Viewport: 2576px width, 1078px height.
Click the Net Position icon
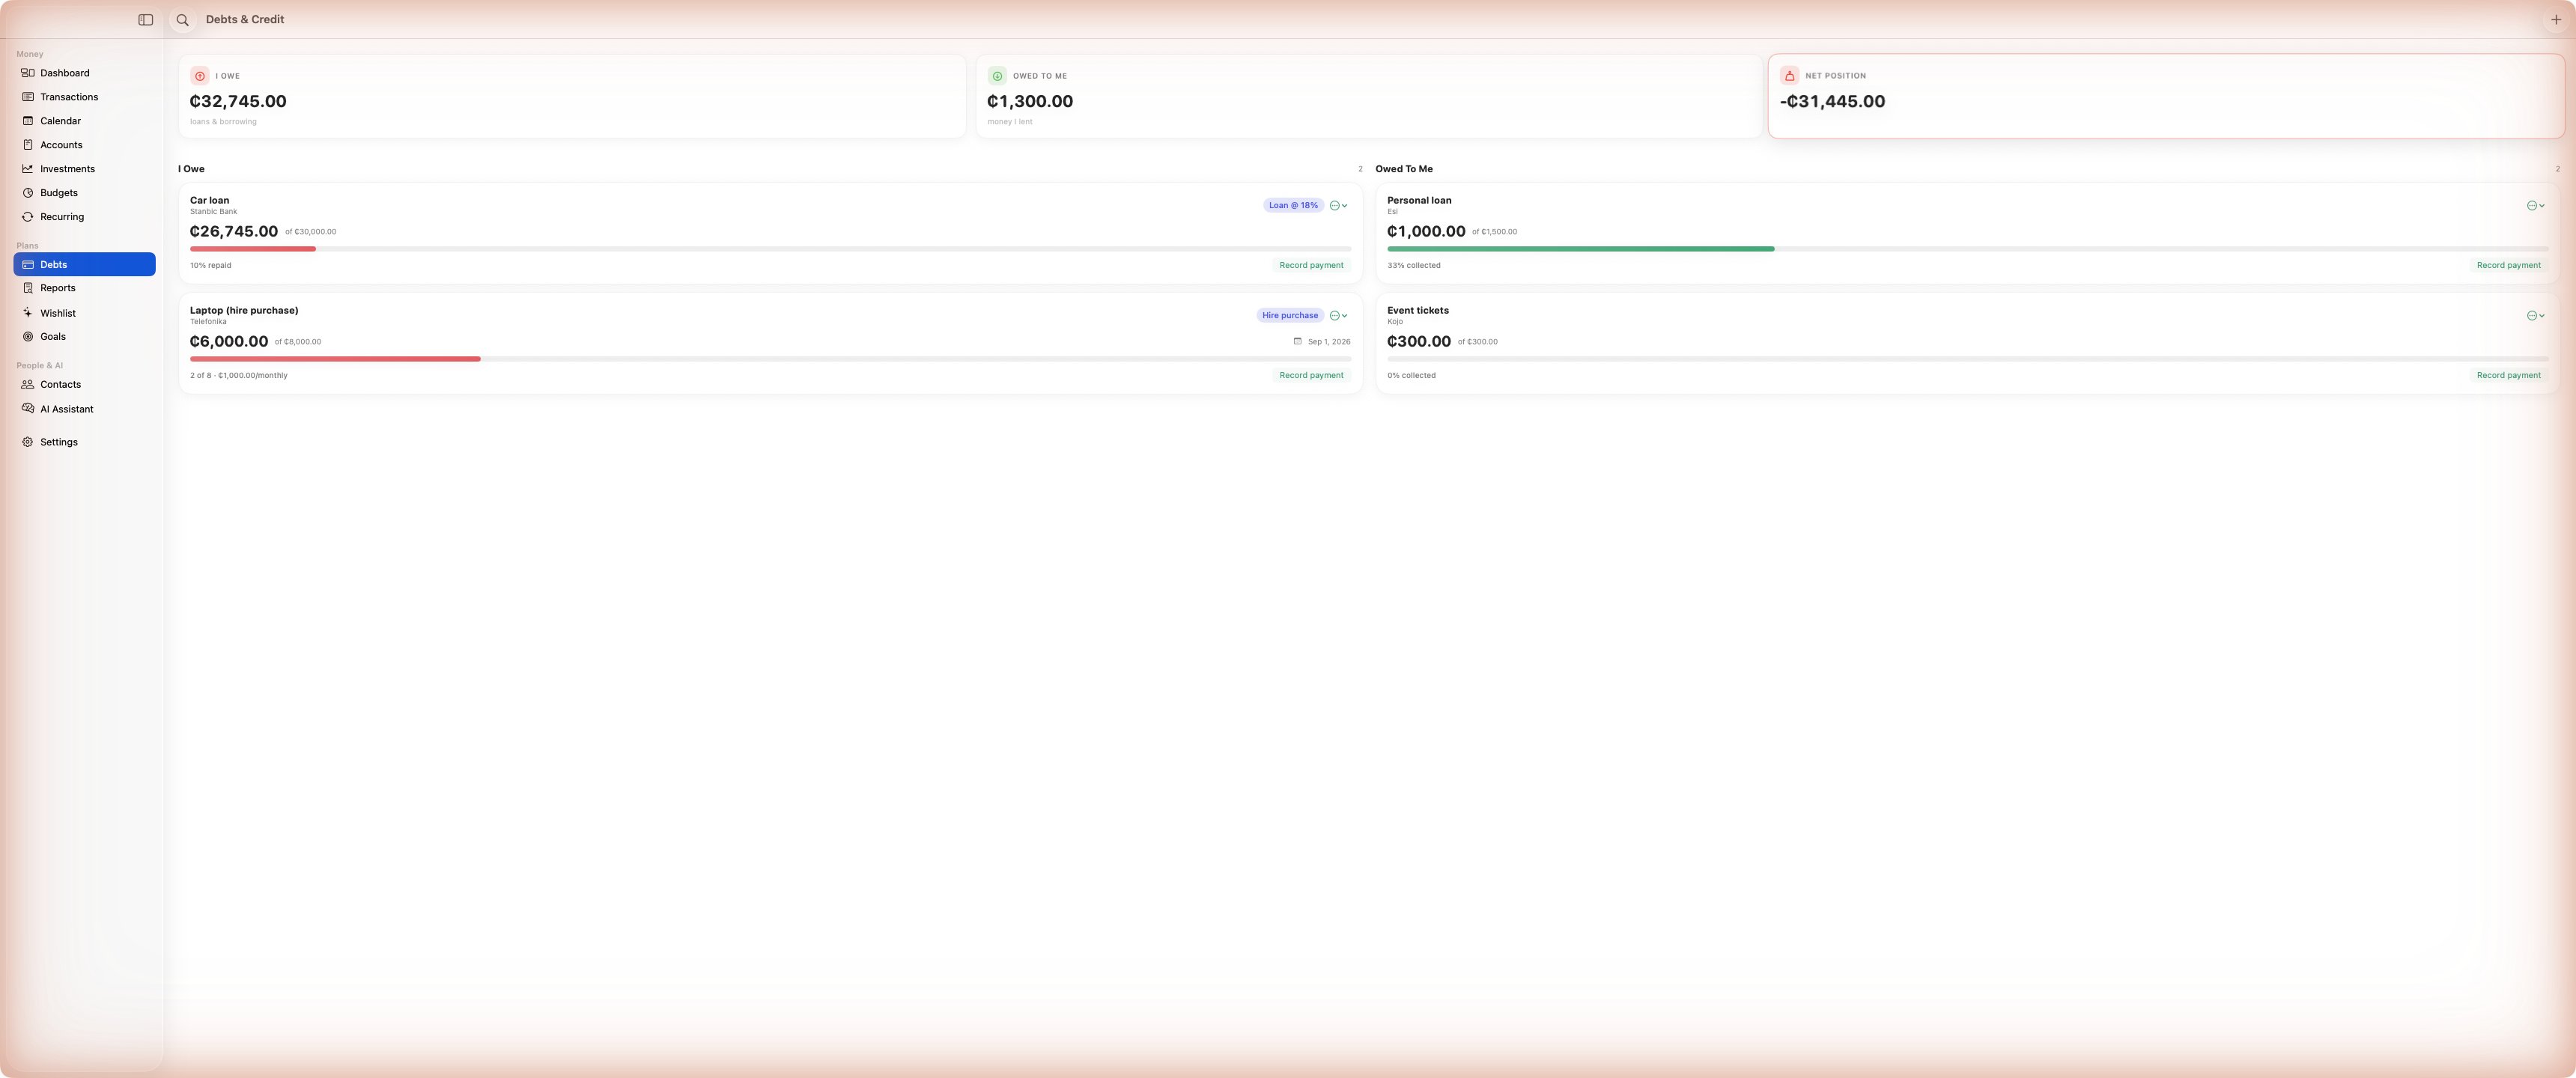click(x=1789, y=76)
